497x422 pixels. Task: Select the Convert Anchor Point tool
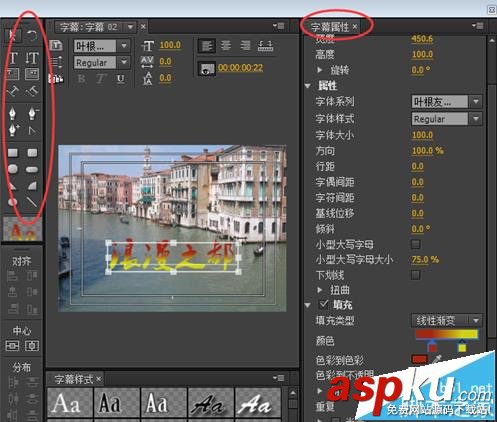32,130
